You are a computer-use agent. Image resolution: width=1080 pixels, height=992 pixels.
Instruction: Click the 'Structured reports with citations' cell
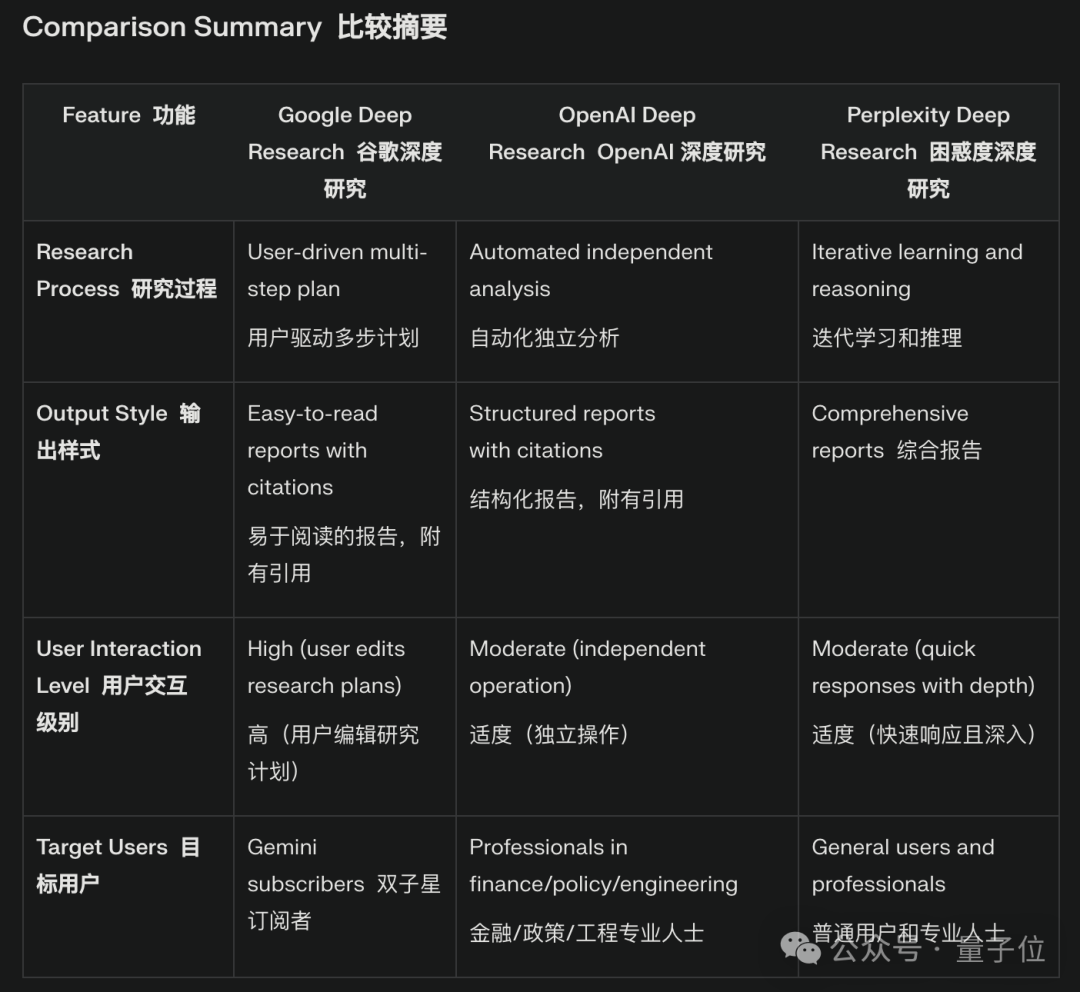tap(576, 455)
